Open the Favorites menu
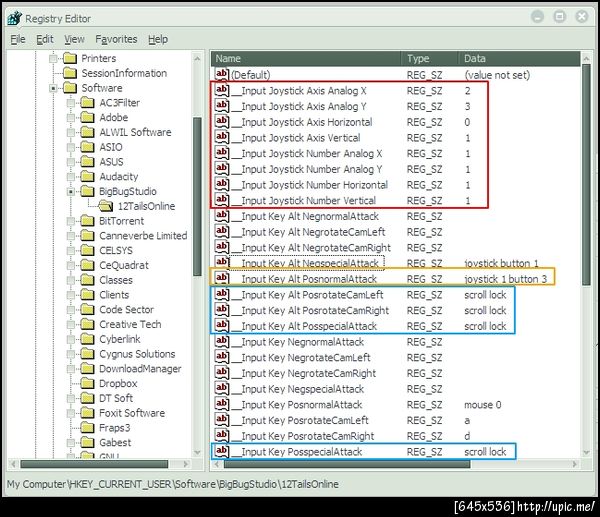Viewport: 600px width, 517px height. pyautogui.click(x=116, y=39)
